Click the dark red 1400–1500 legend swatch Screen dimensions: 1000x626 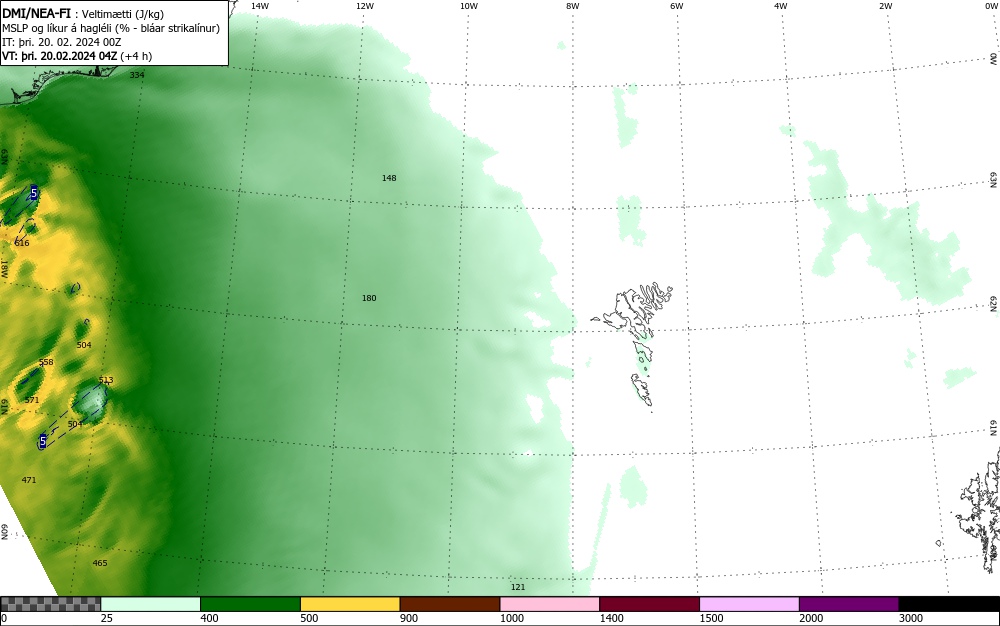pos(649,604)
